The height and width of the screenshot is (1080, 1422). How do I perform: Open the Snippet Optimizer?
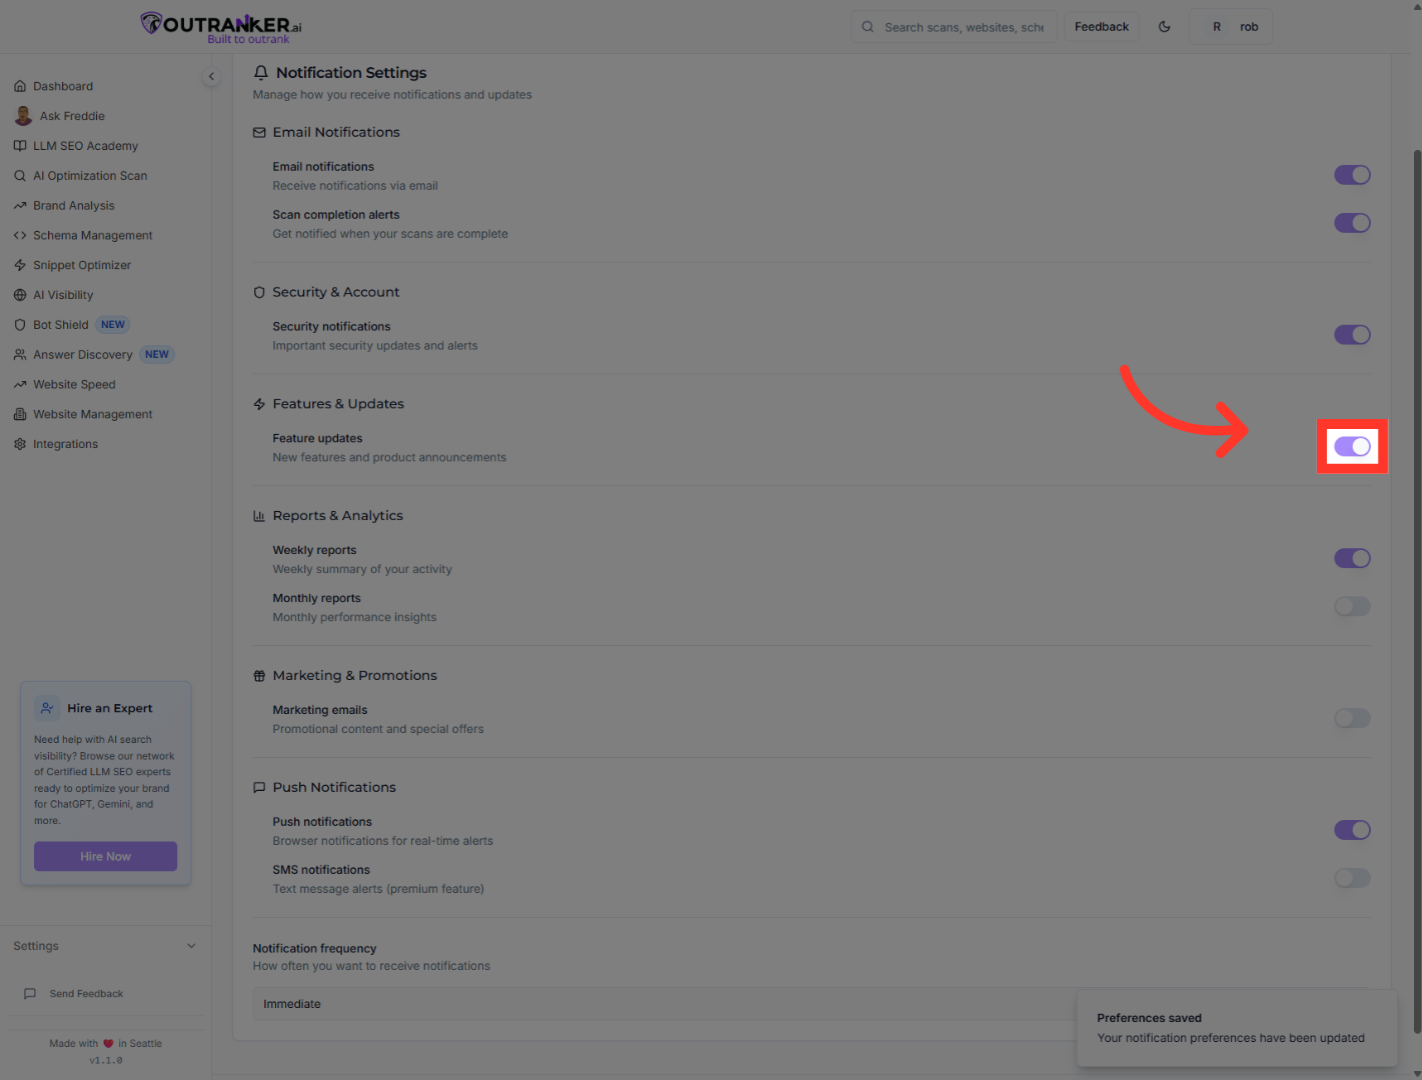pyautogui.click(x=82, y=265)
